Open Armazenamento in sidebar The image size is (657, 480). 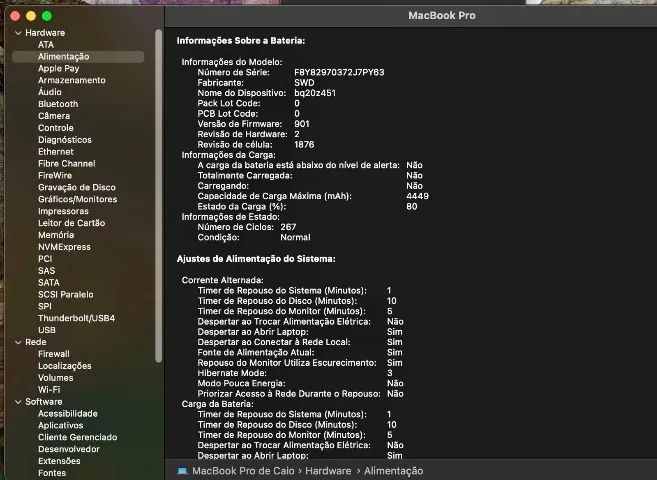click(72, 80)
